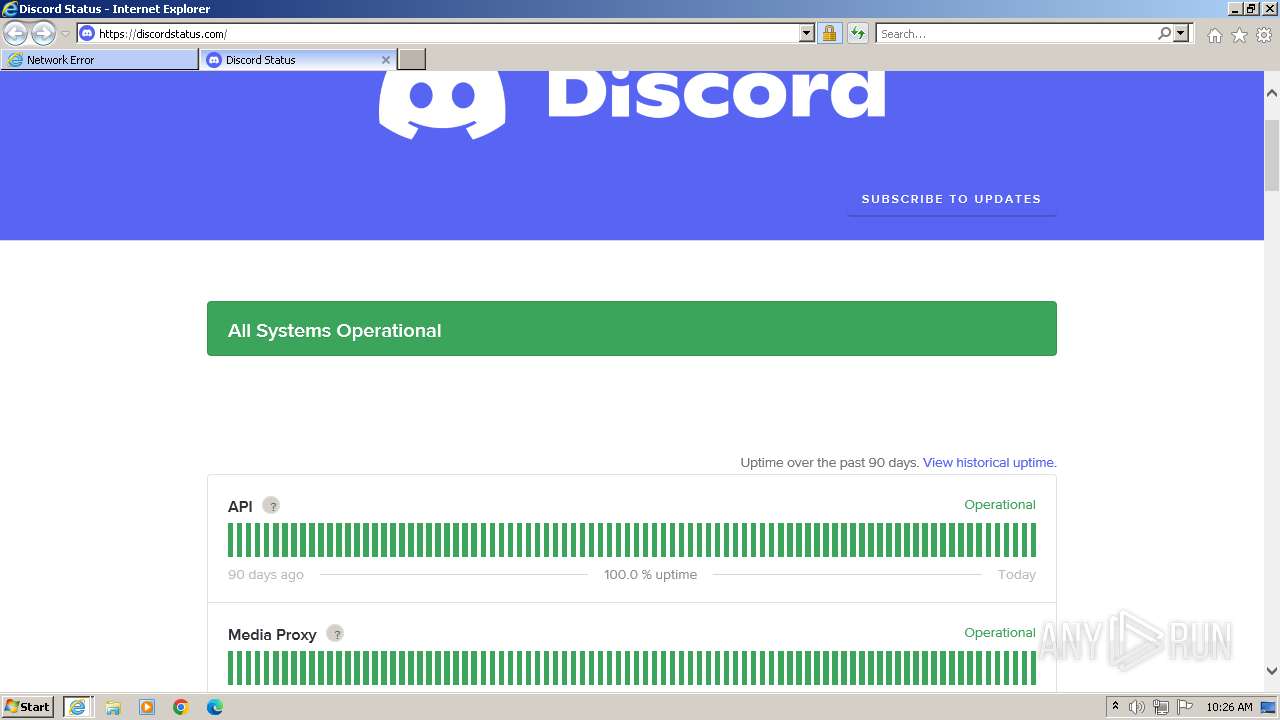Click the API Operational status text

pyautogui.click(x=1000, y=504)
